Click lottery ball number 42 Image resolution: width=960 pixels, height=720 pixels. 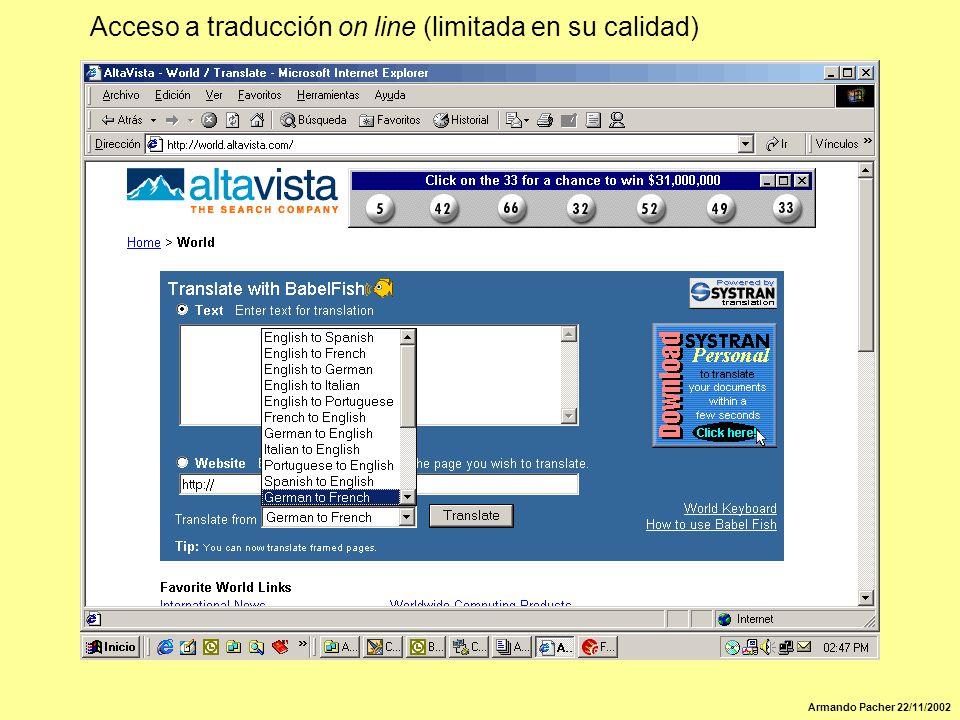click(443, 209)
